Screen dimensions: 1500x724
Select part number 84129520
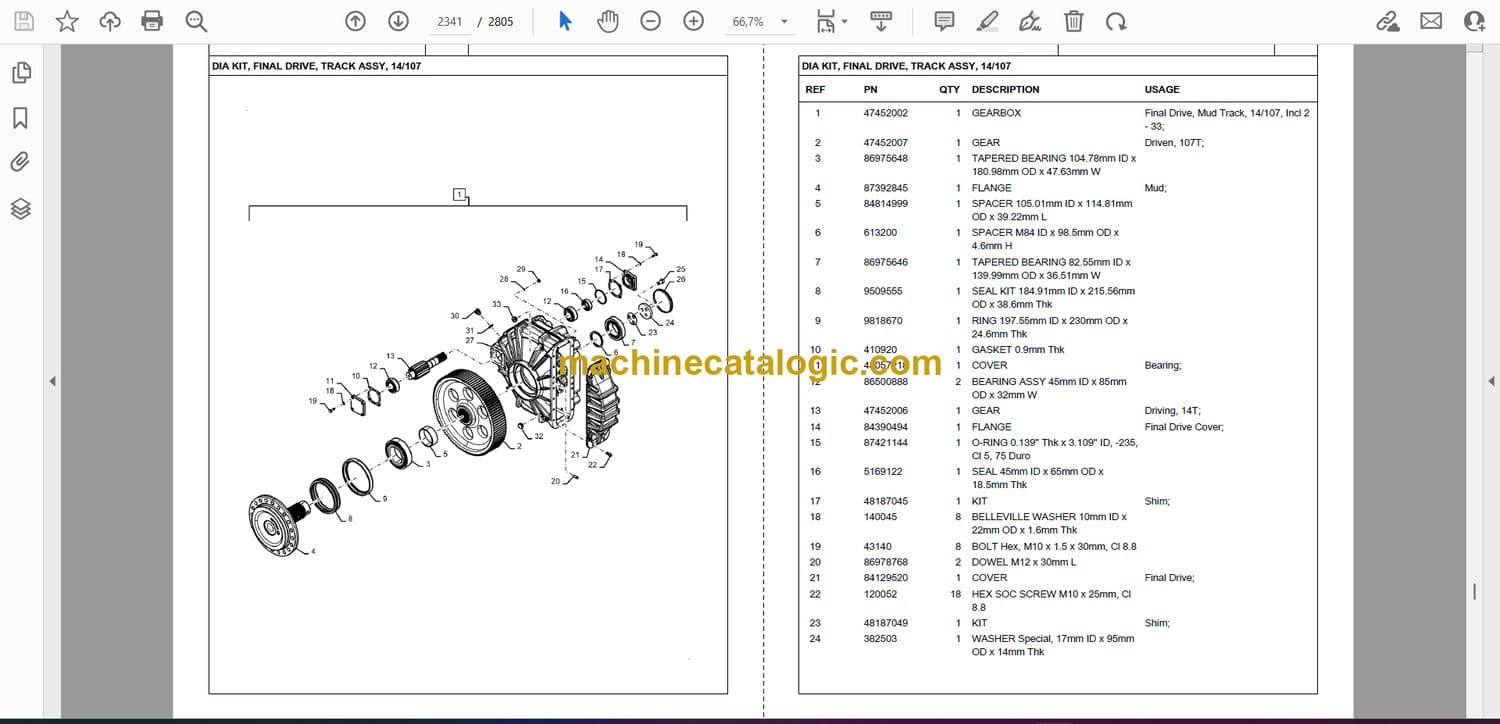tap(886, 578)
